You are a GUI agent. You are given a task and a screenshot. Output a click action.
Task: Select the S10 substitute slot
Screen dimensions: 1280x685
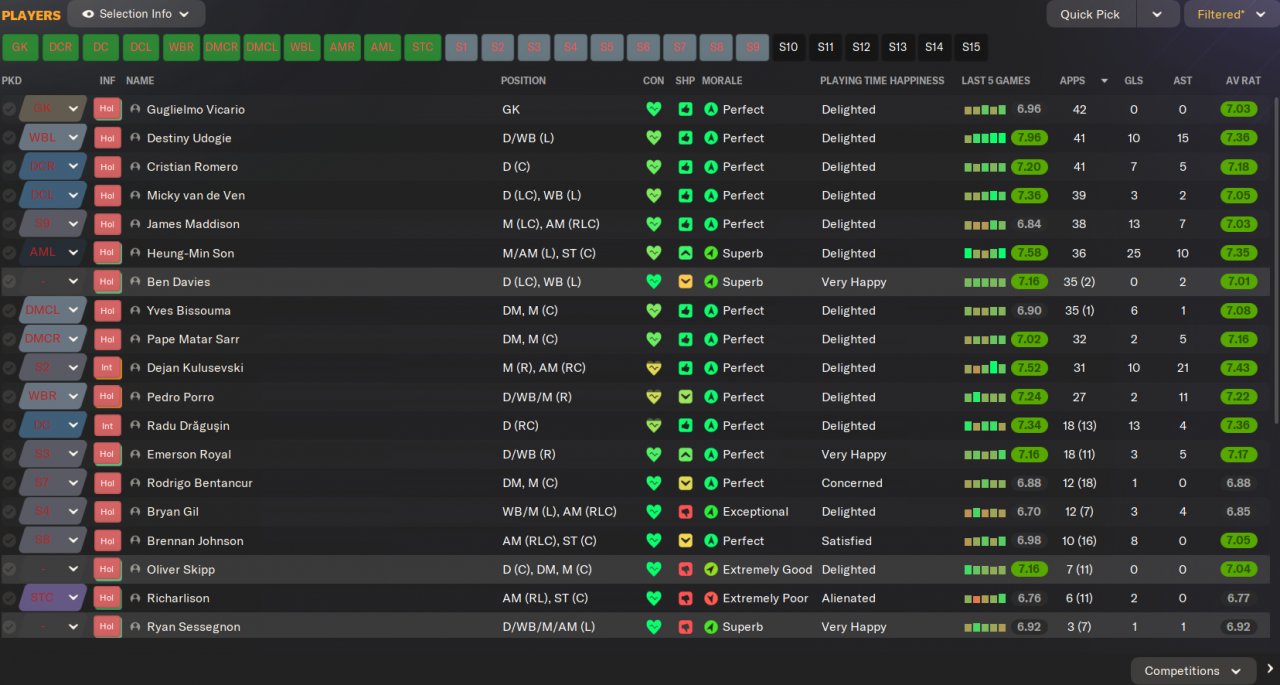coord(789,47)
